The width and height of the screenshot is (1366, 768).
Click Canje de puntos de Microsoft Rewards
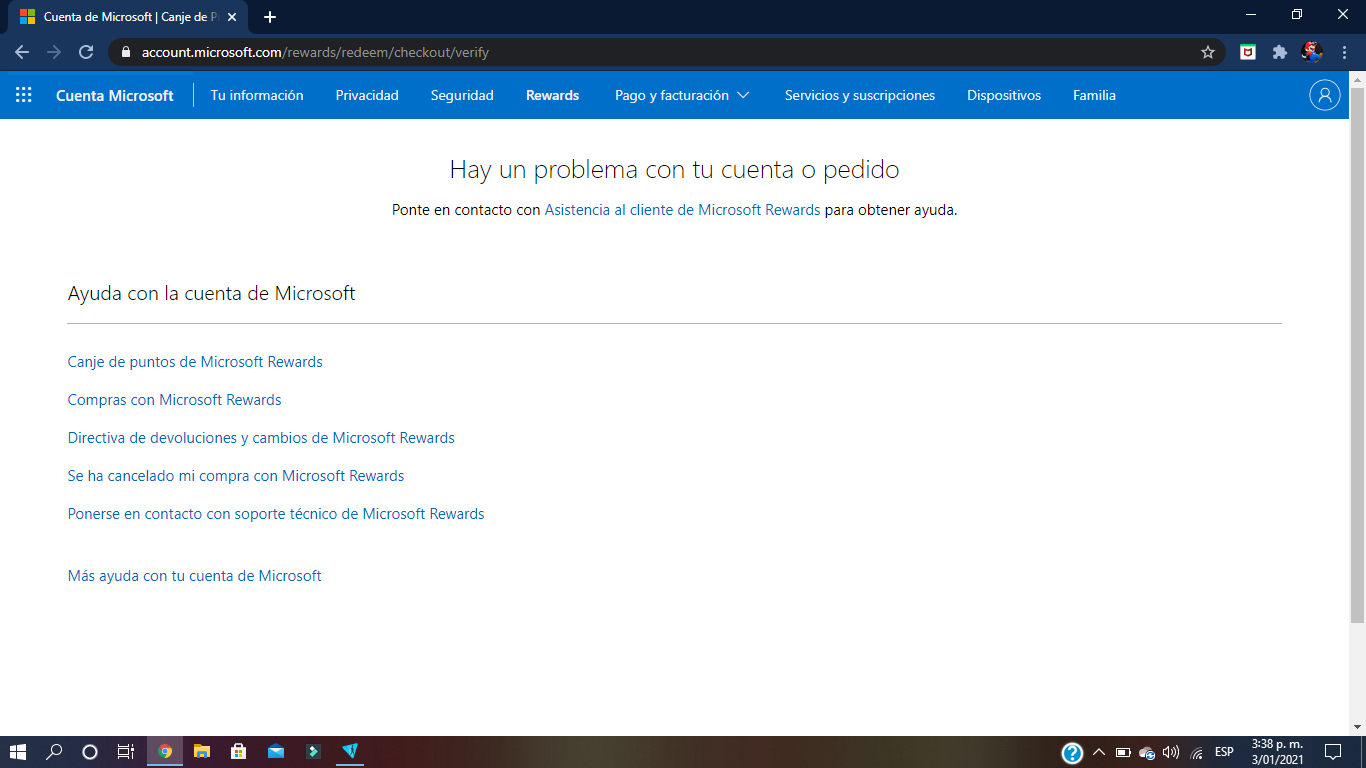tap(194, 361)
